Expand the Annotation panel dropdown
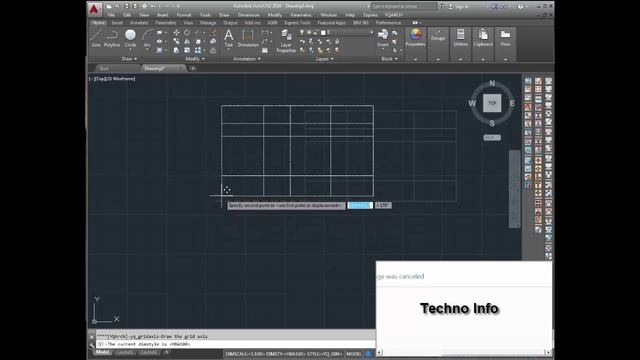The image size is (640, 360). [247, 59]
